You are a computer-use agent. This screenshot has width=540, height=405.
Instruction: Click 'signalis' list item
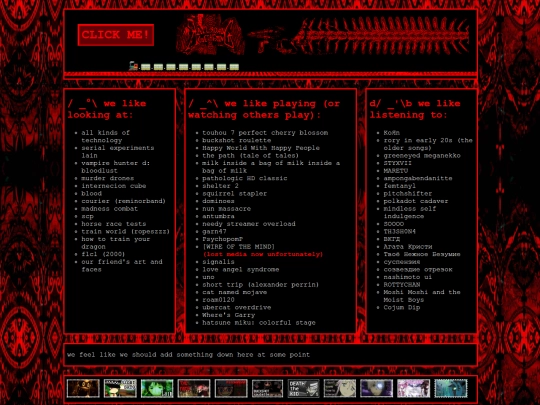(218, 262)
